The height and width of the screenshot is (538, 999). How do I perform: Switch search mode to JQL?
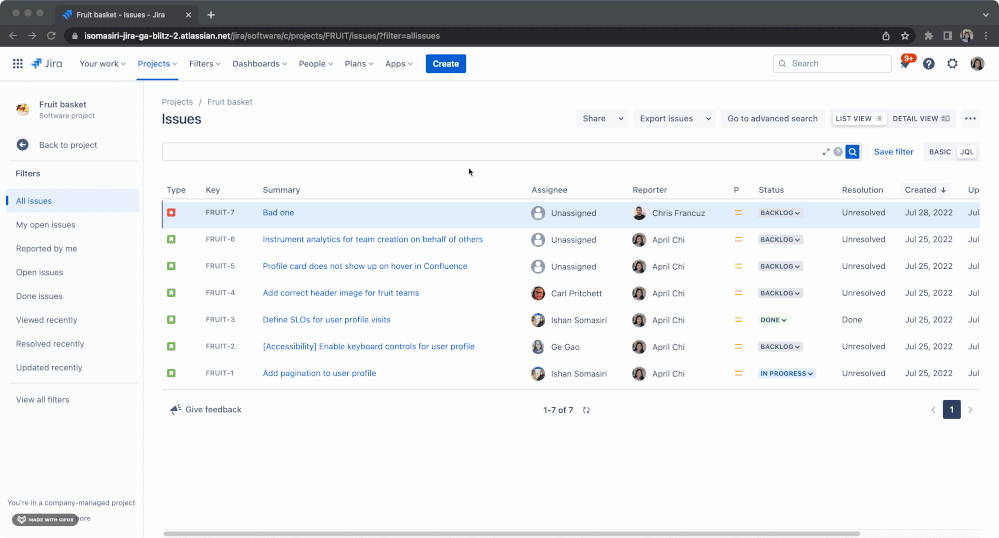967,152
